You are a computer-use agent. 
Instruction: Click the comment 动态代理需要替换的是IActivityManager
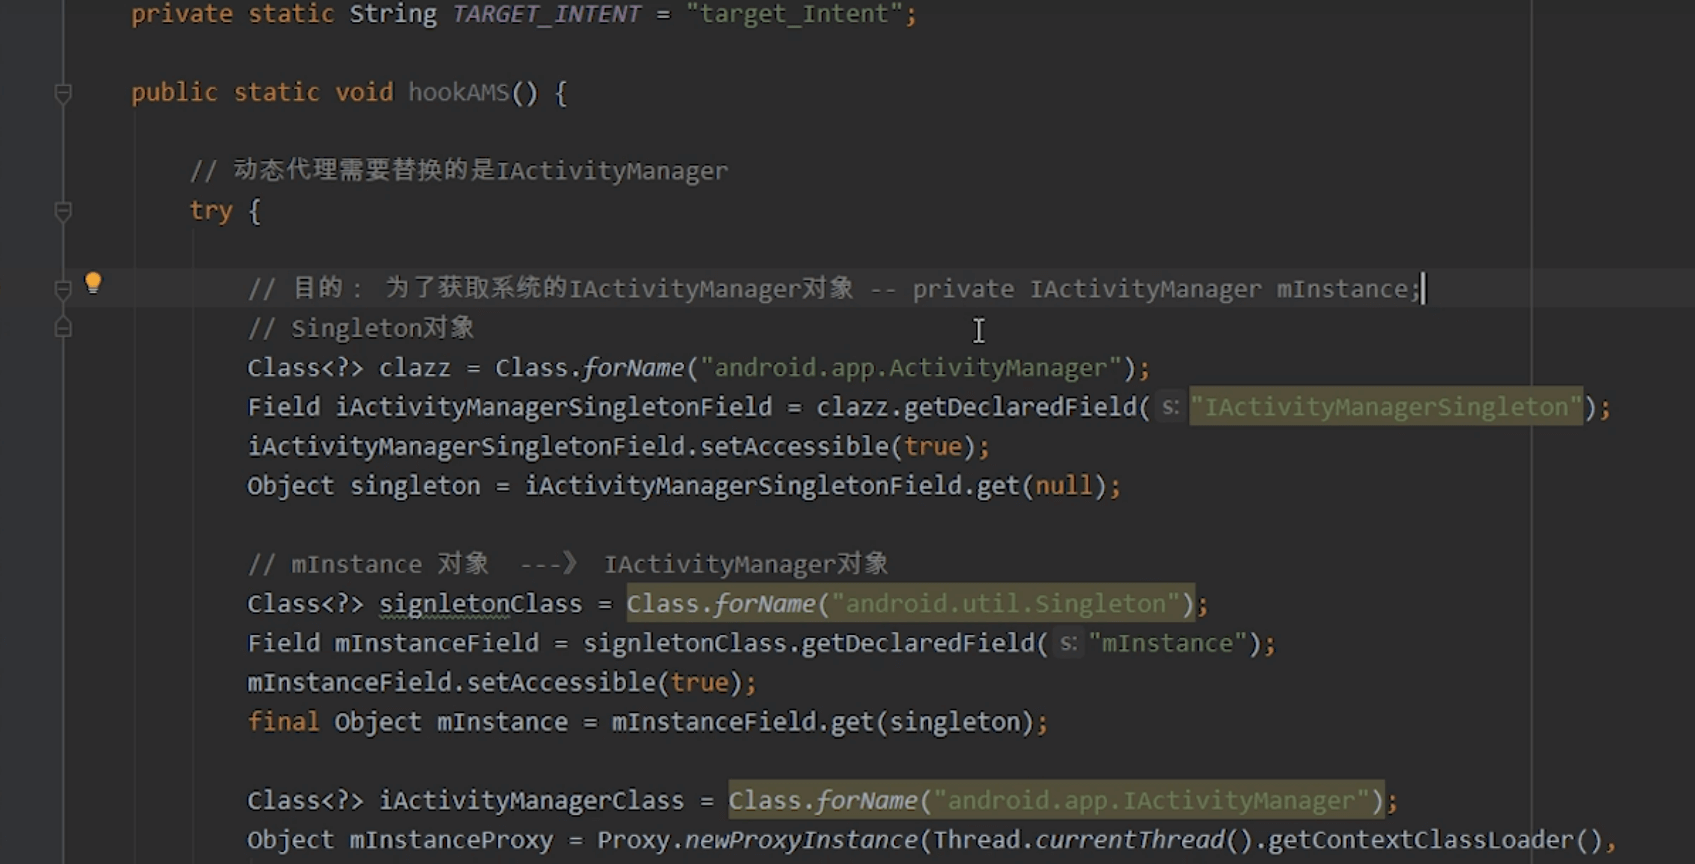click(460, 171)
